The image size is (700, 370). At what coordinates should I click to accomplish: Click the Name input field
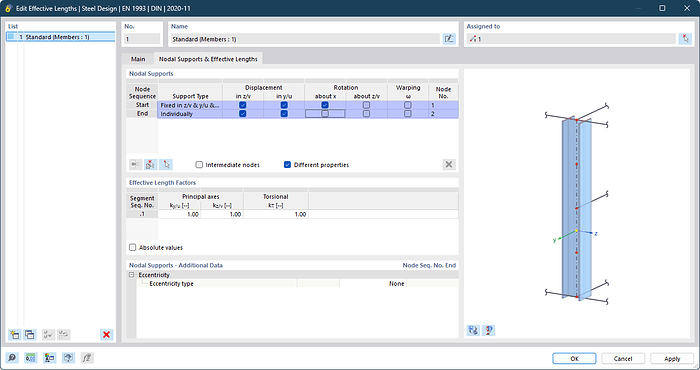point(305,39)
